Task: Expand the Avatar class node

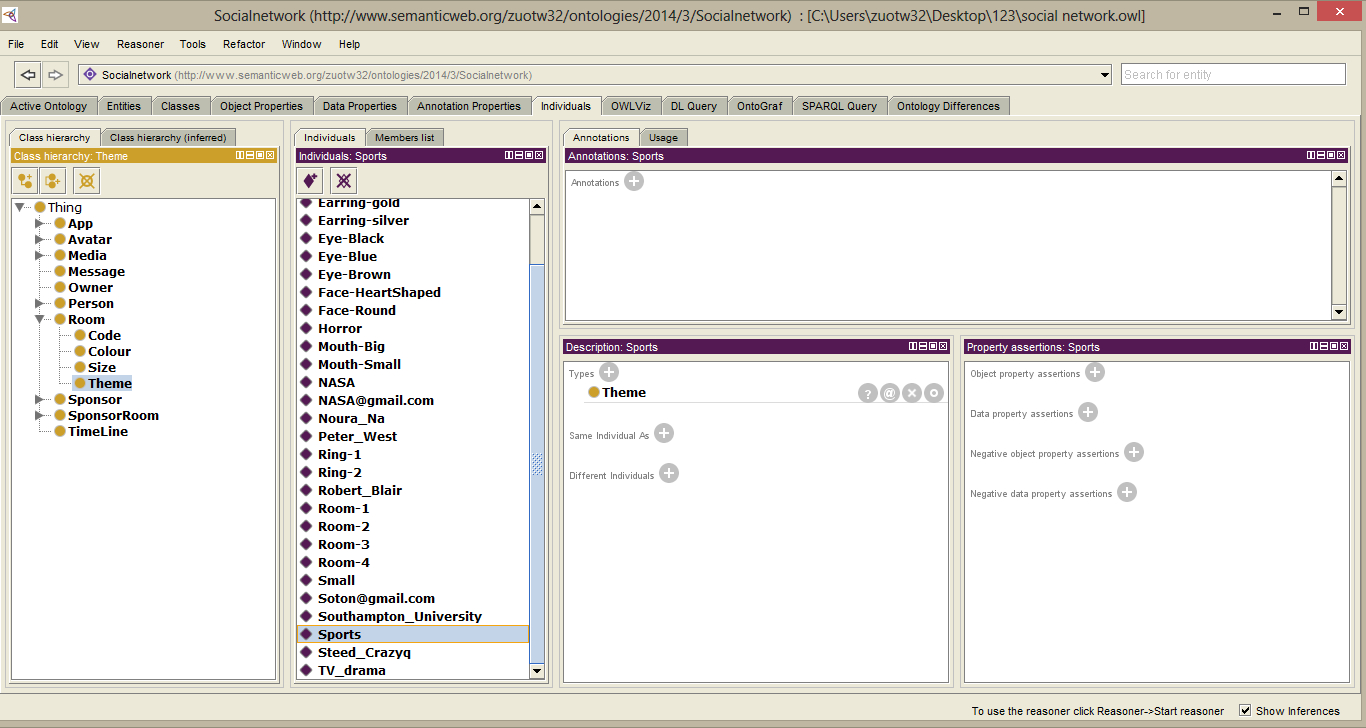Action: point(40,240)
